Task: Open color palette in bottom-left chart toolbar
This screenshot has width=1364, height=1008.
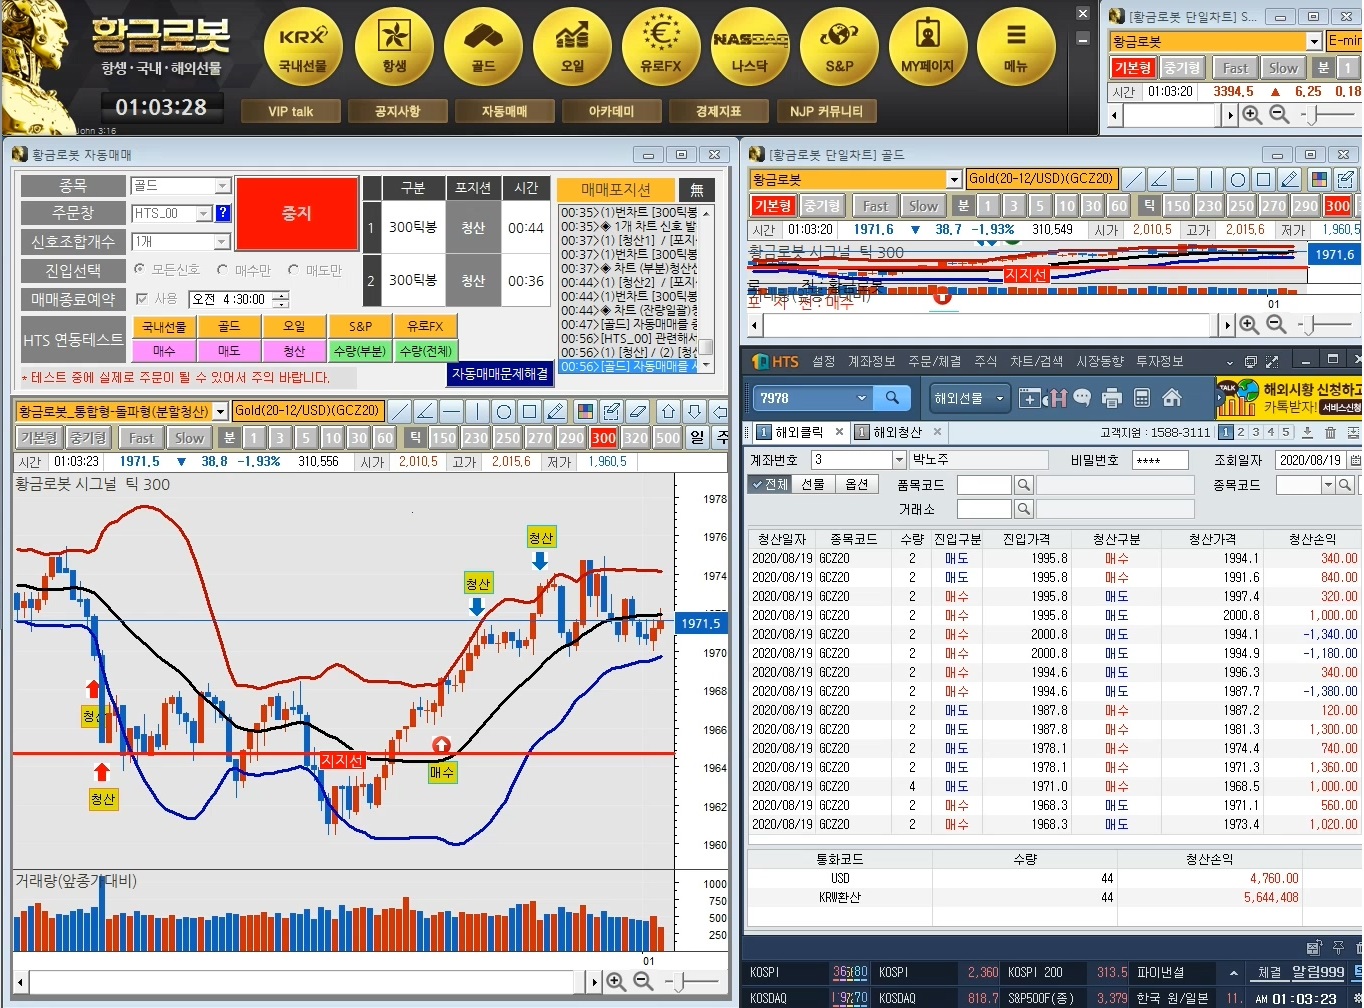Action: click(586, 411)
